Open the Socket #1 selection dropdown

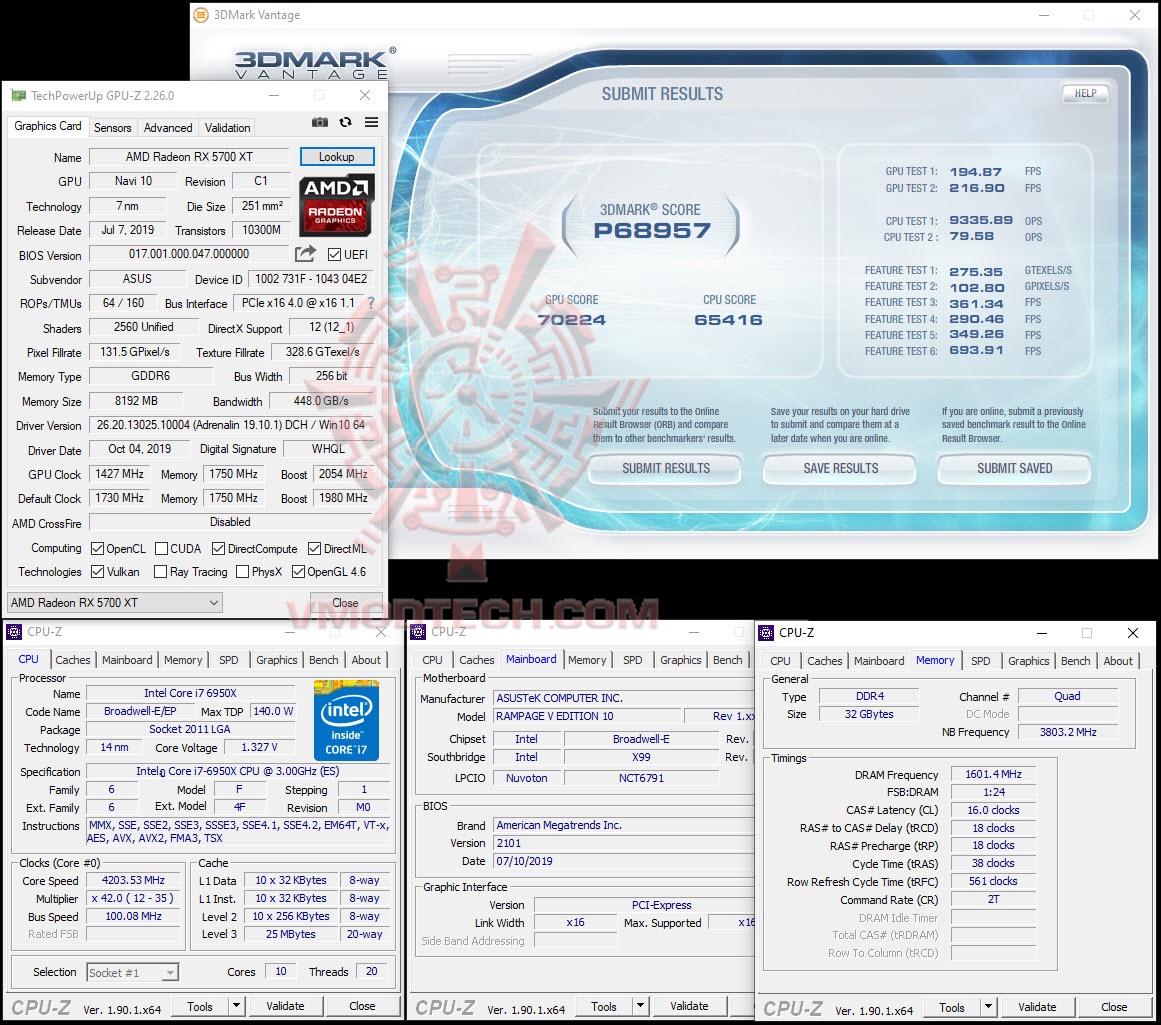(x=133, y=972)
